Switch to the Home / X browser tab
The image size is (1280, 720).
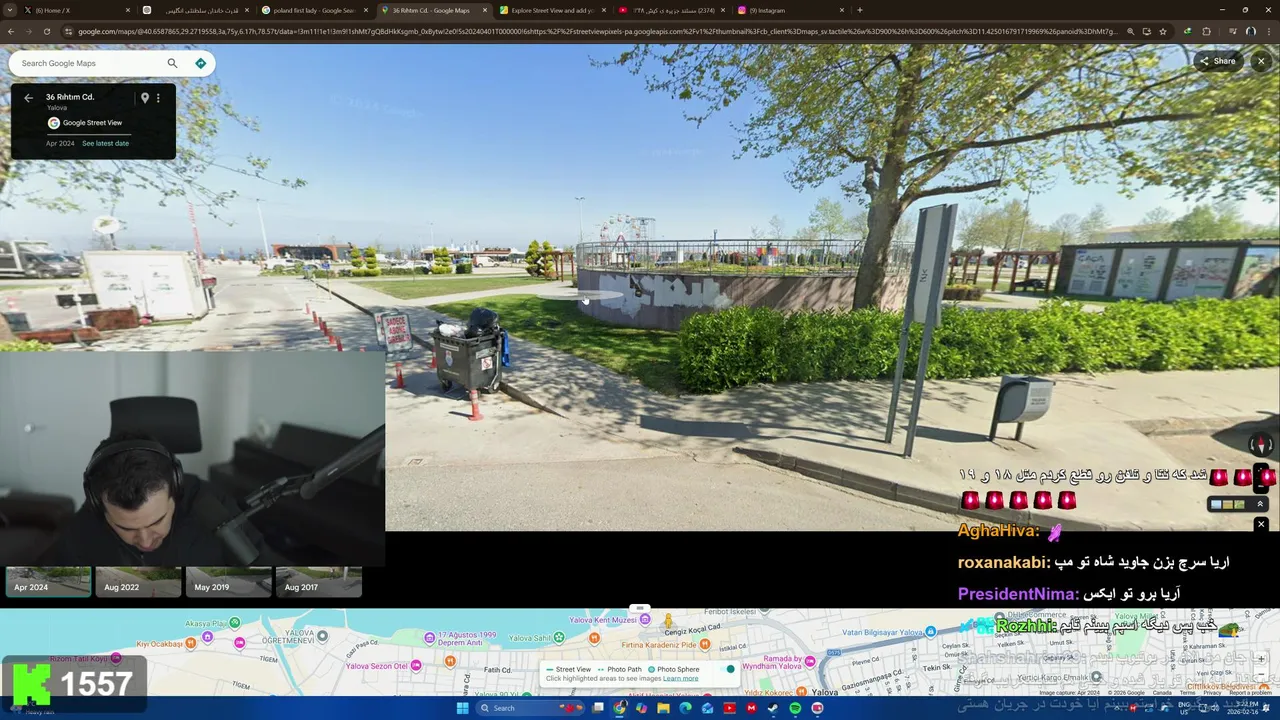[x=77, y=10]
